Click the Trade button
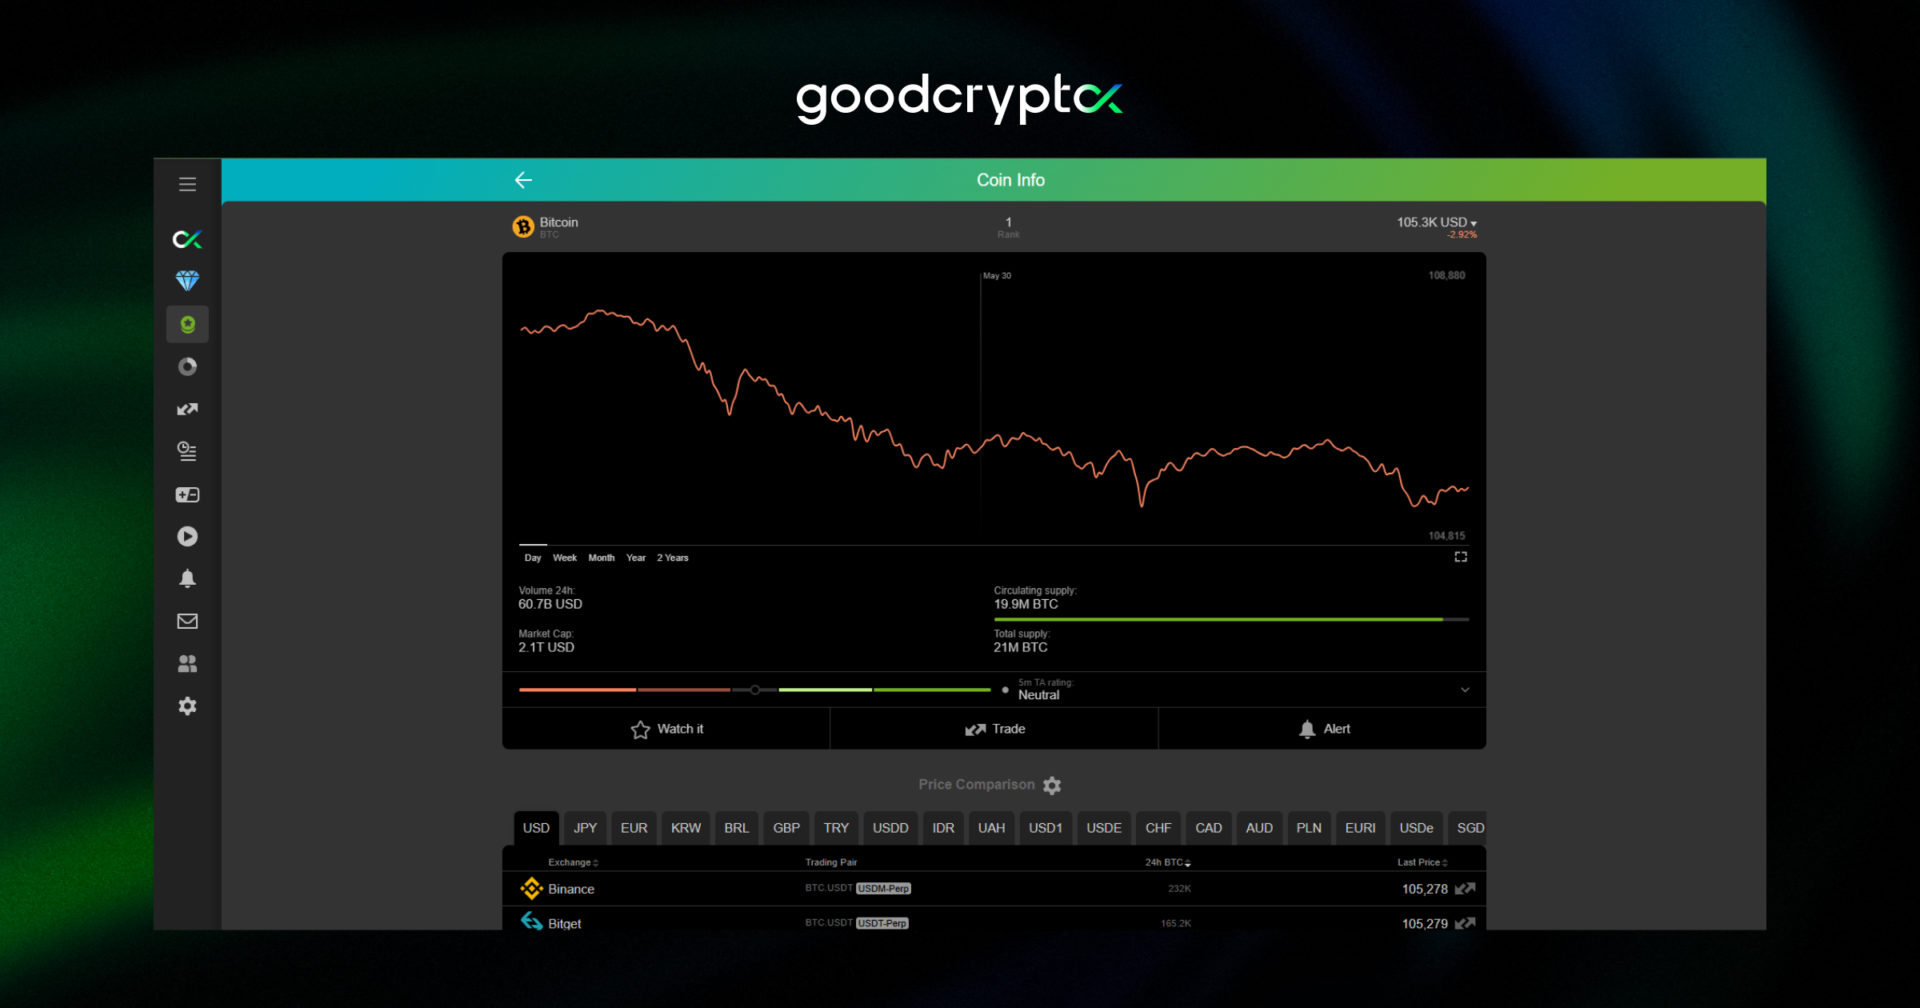Screen dimensions: 1920x1008 click(994, 729)
